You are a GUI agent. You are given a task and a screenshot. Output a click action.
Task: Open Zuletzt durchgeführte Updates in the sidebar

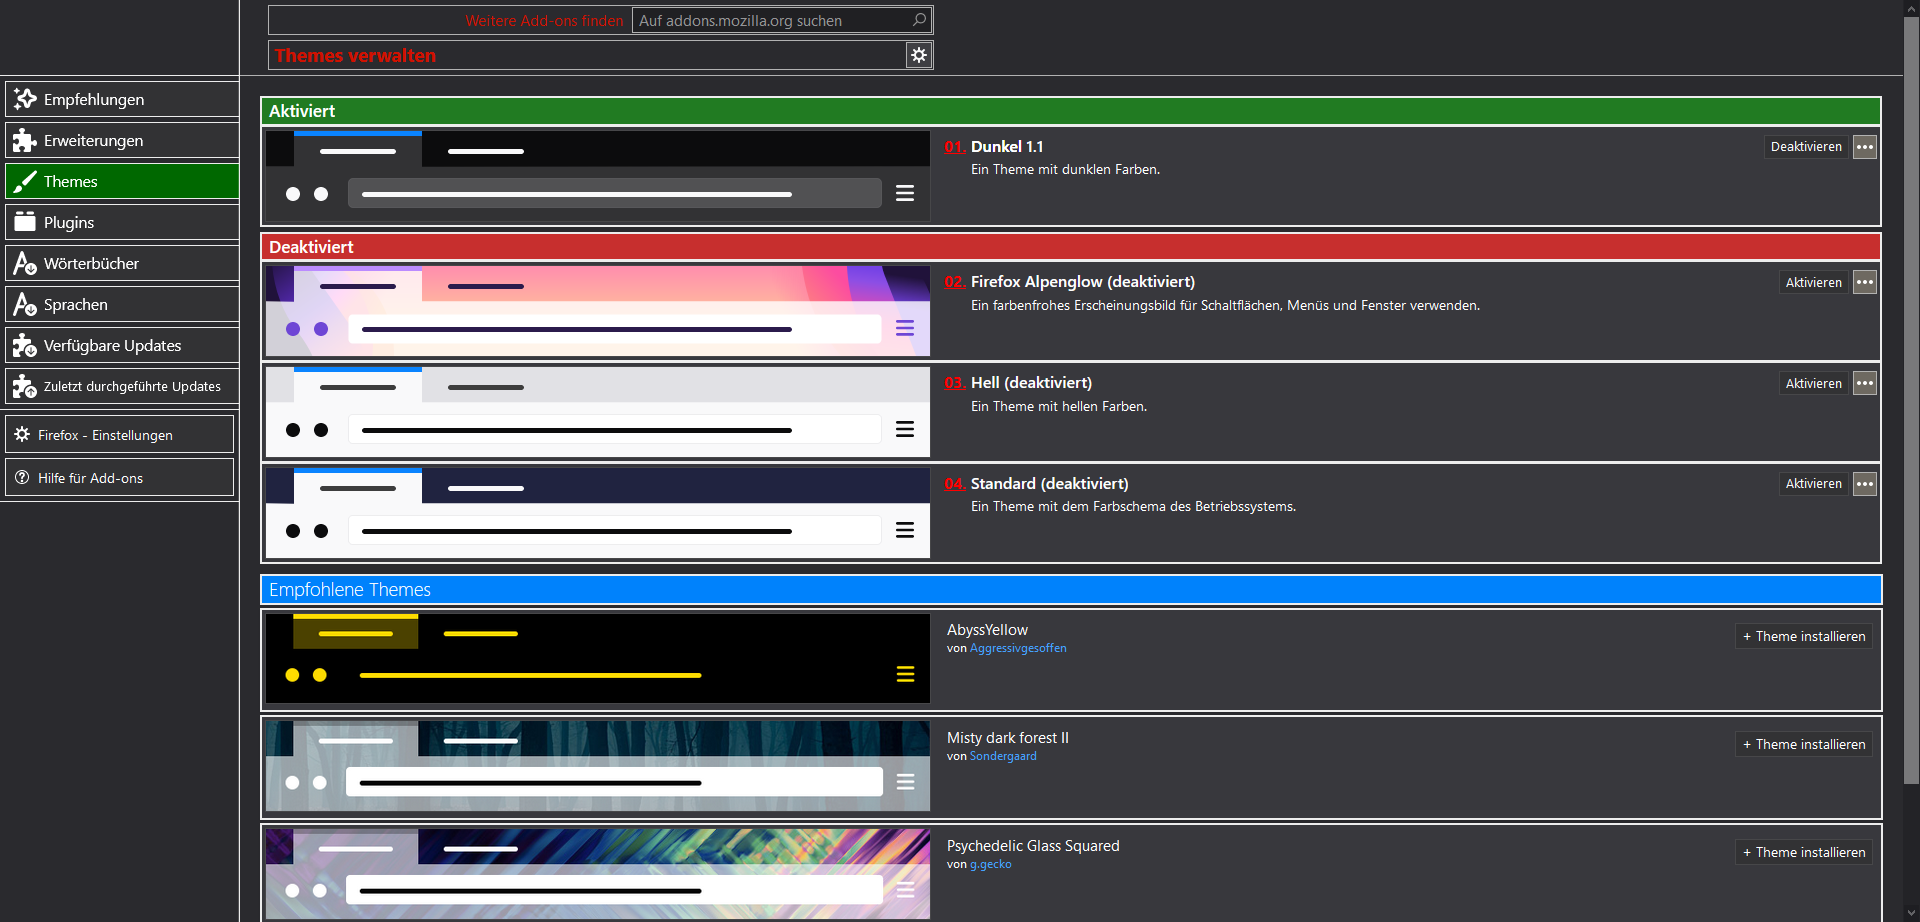click(x=122, y=386)
